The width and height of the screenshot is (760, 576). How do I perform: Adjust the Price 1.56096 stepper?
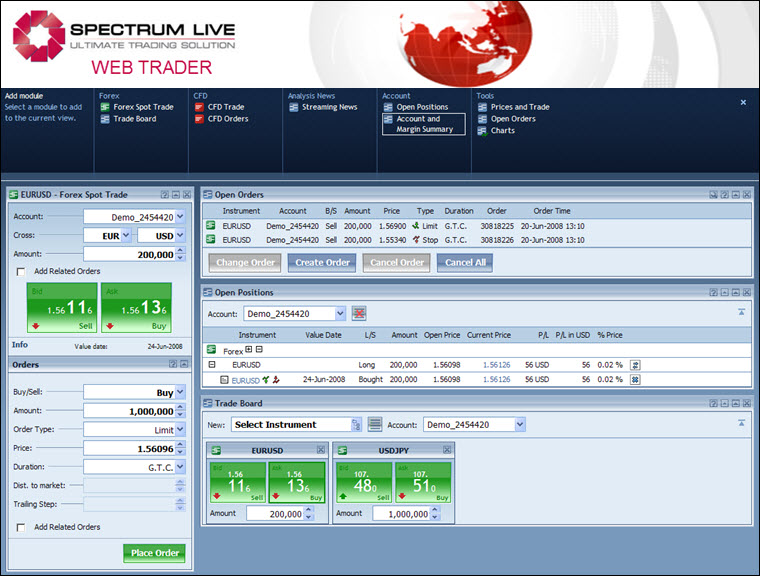tap(180, 448)
